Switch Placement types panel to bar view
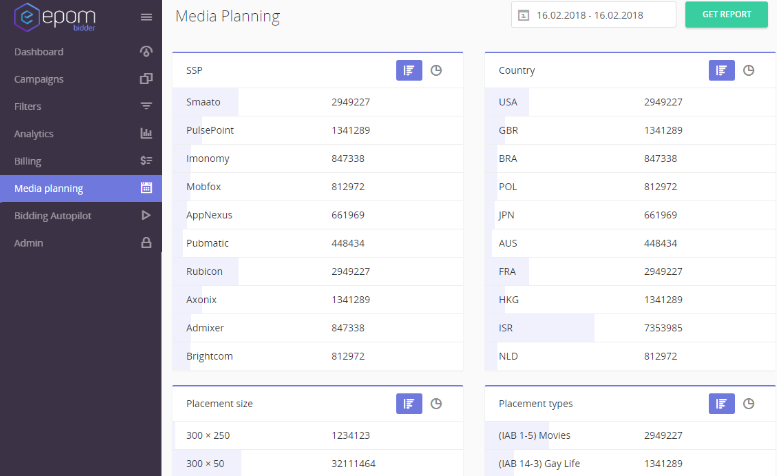This screenshot has height=476, width=777. (x=722, y=404)
